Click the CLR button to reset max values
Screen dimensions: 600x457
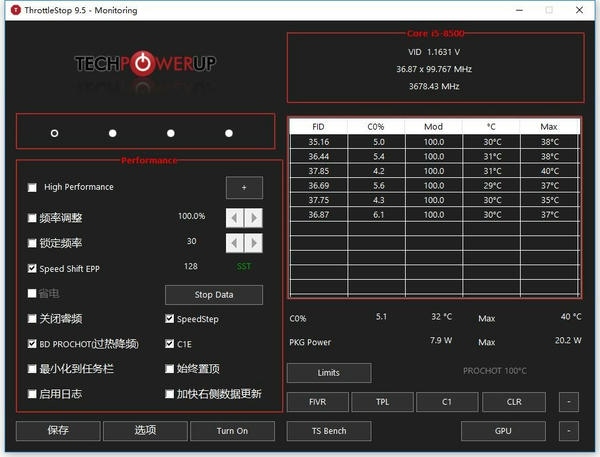coord(514,402)
